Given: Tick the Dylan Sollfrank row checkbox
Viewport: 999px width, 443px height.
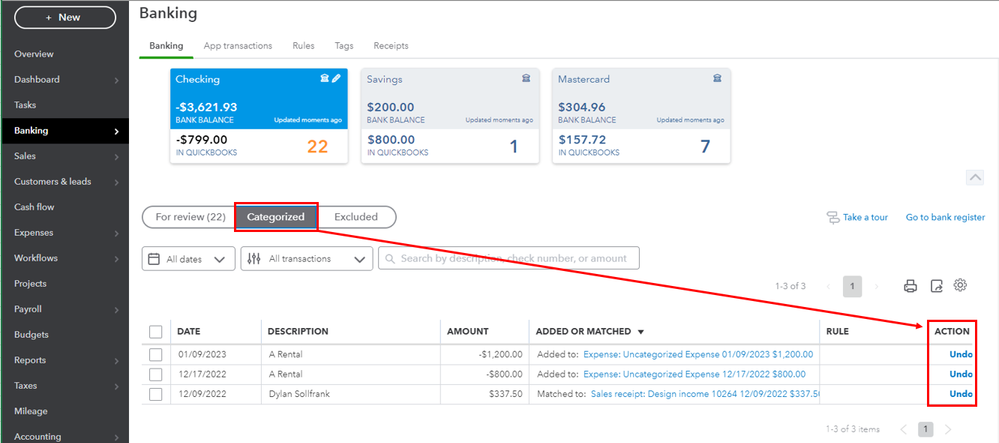Looking at the screenshot, I should tap(155, 394).
